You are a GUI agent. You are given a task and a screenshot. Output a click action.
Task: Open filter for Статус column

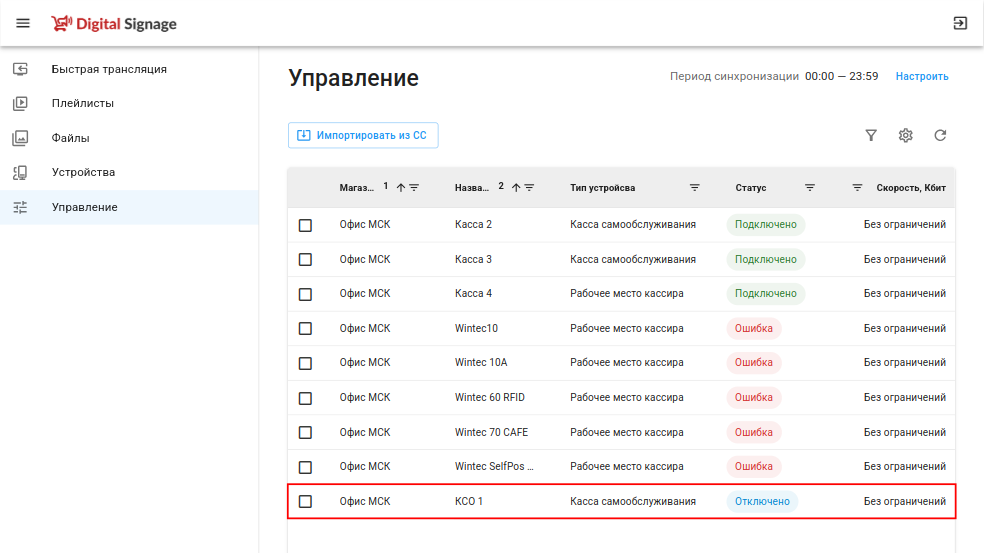tap(810, 187)
